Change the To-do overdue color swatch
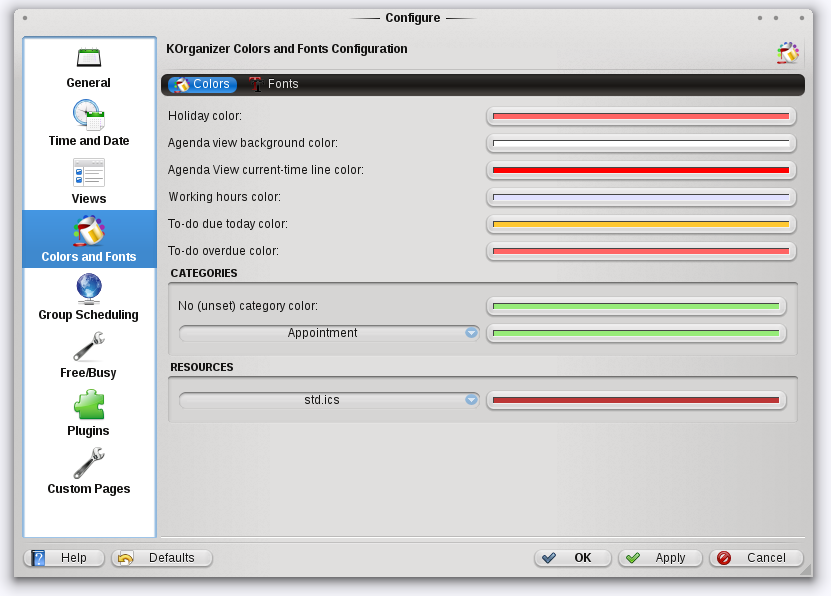This screenshot has height=596, width=831. point(641,251)
